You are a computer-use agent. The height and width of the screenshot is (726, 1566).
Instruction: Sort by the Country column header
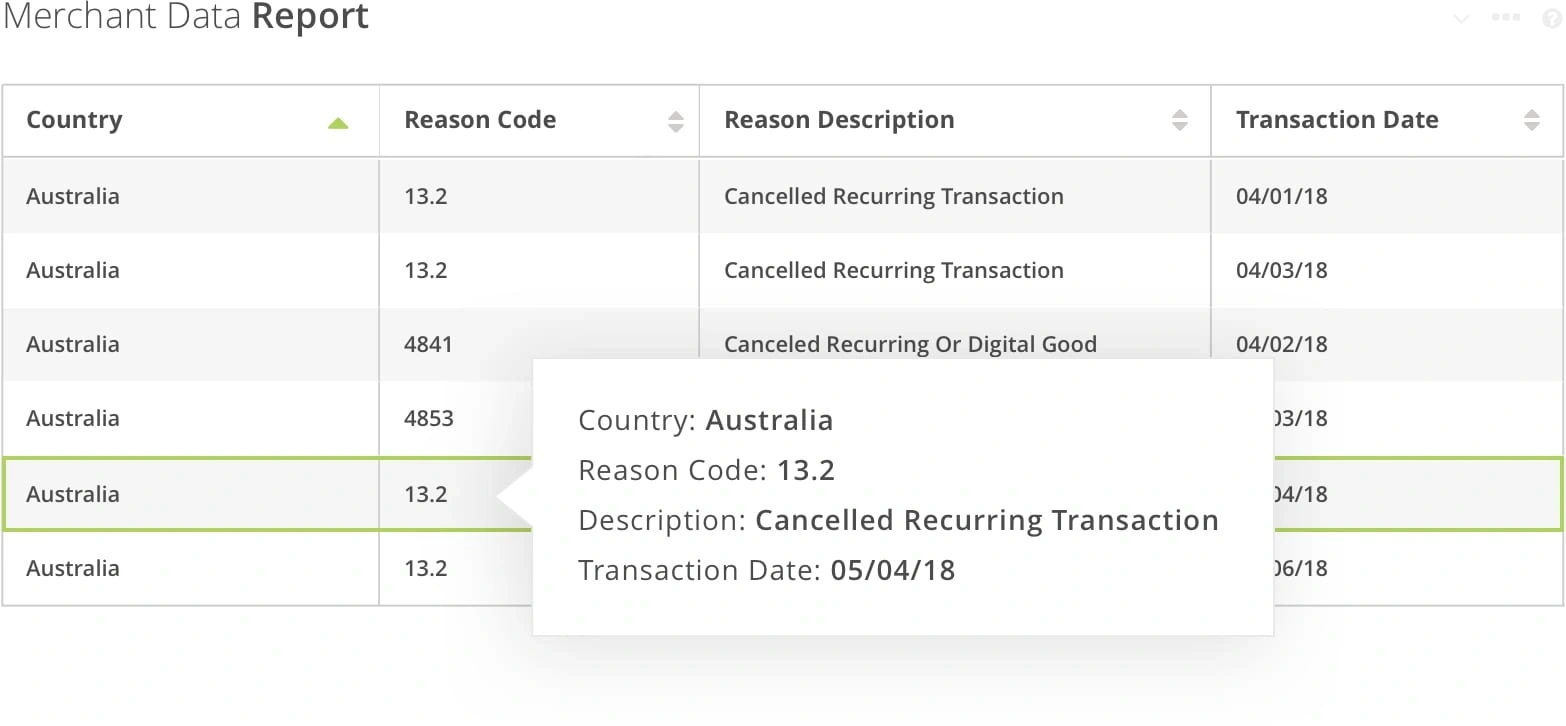tap(74, 120)
